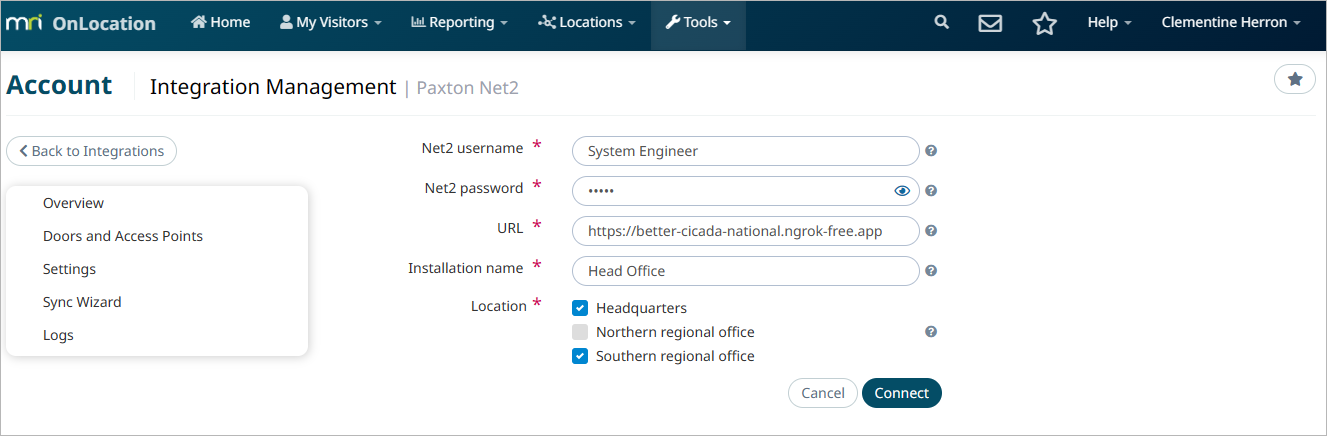
Task: Click the URL input field
Action: [746, 231]
